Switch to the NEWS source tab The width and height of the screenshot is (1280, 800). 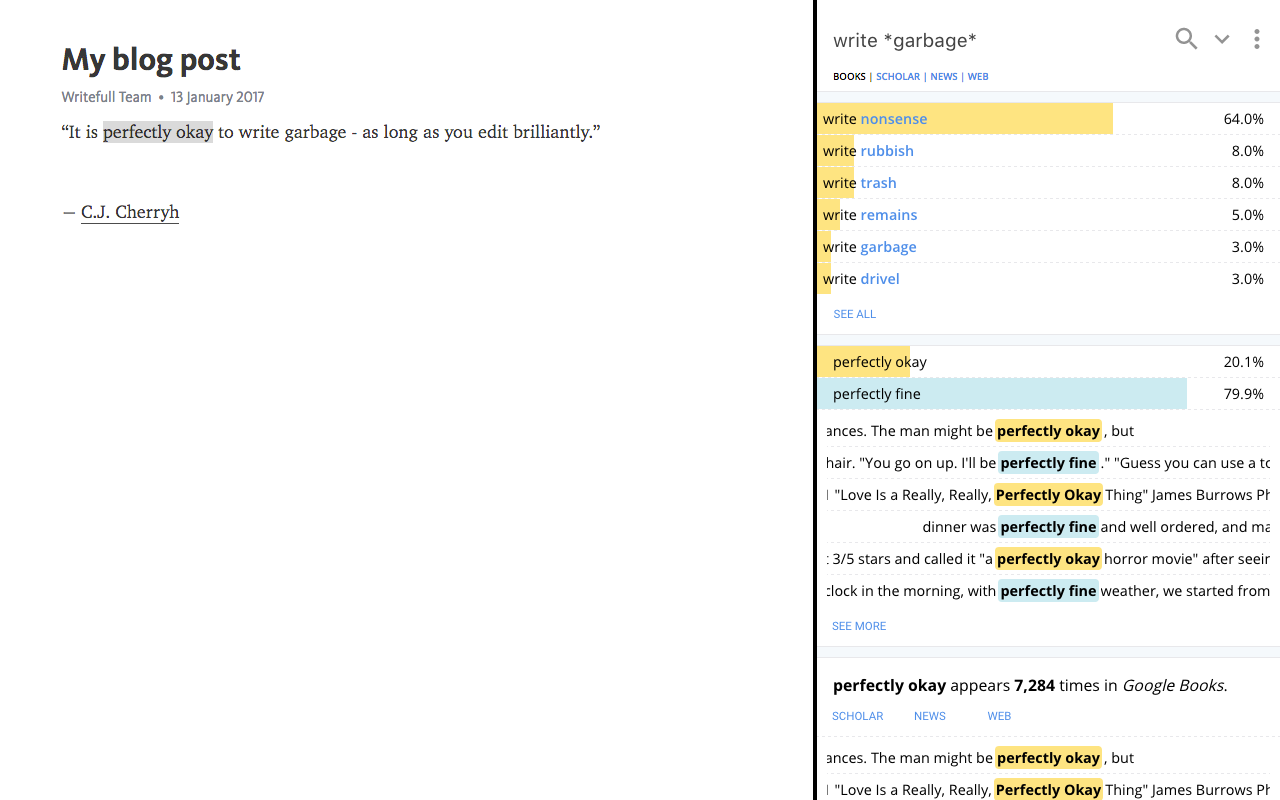coord(944,77)
